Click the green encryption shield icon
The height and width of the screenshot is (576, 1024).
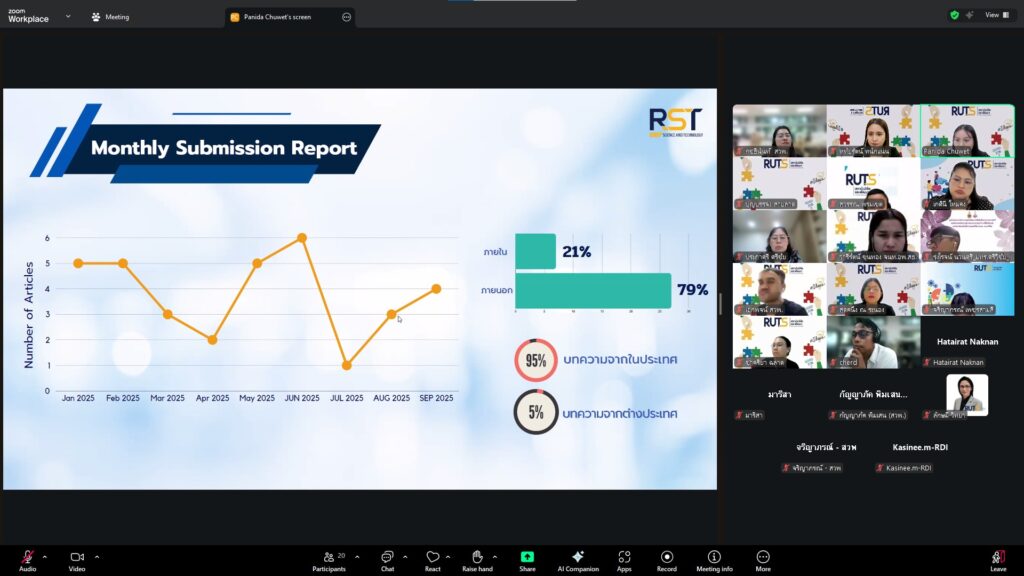[954, 15]
